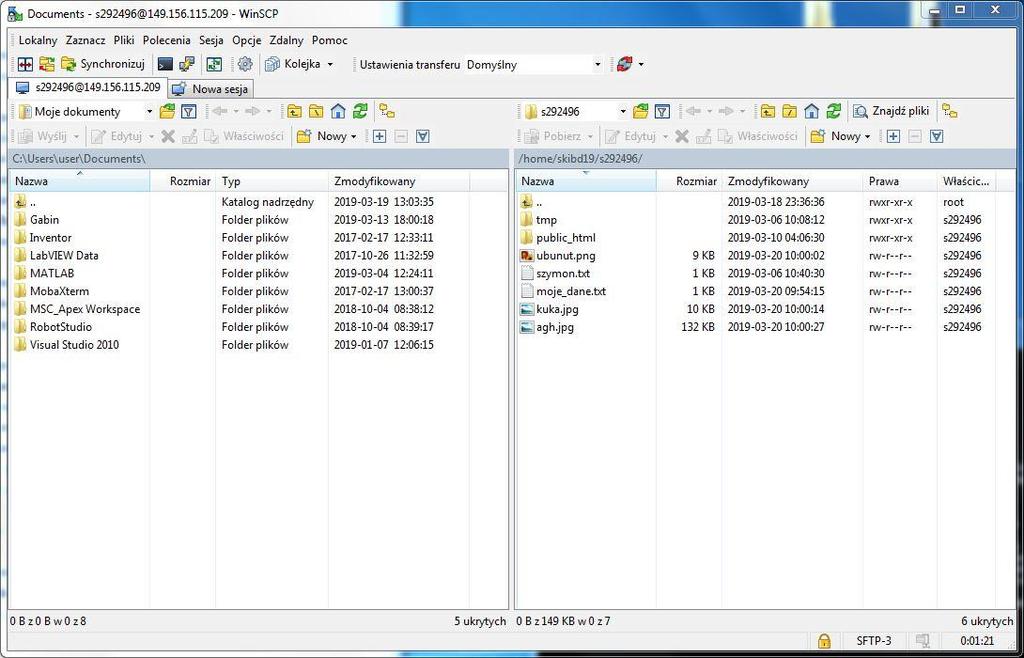The width and height of the screenshot is (1024, 658).
Task: Show the remote directory tree icon
Action: pyautogui.click(x=950, y=112)
